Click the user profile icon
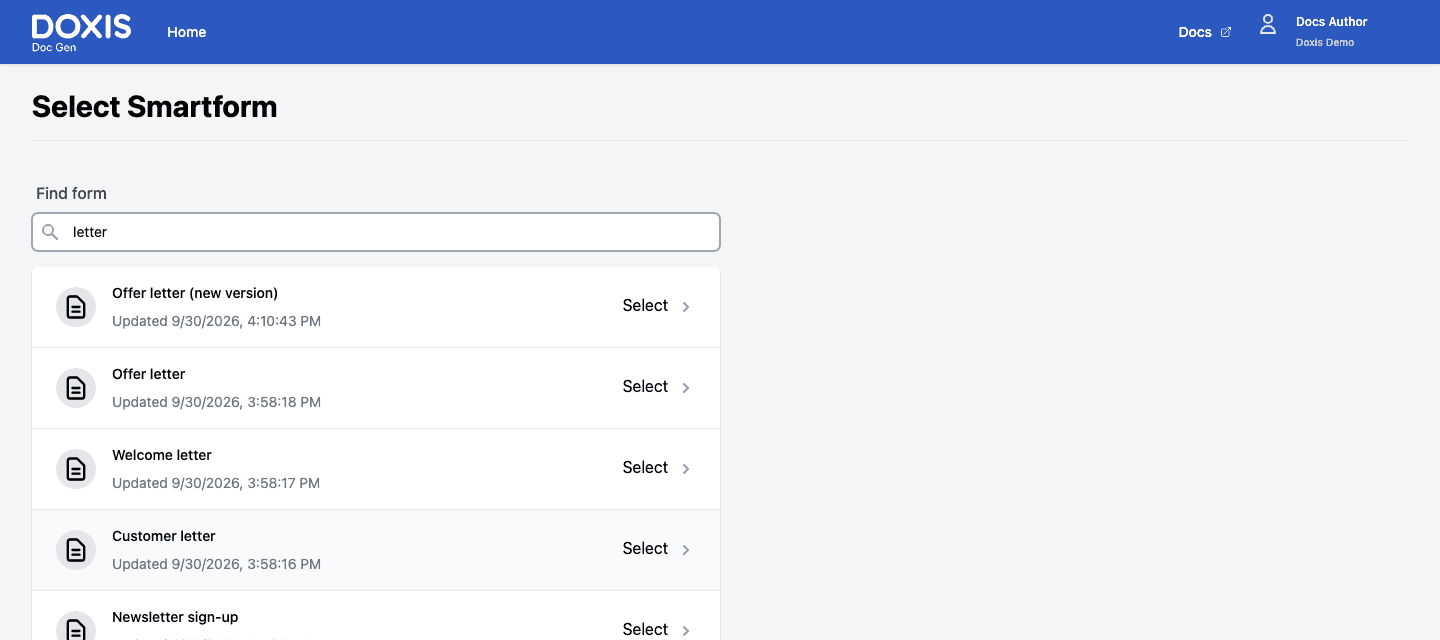Screen dimensions: 1440x640 coord(1268,25)
